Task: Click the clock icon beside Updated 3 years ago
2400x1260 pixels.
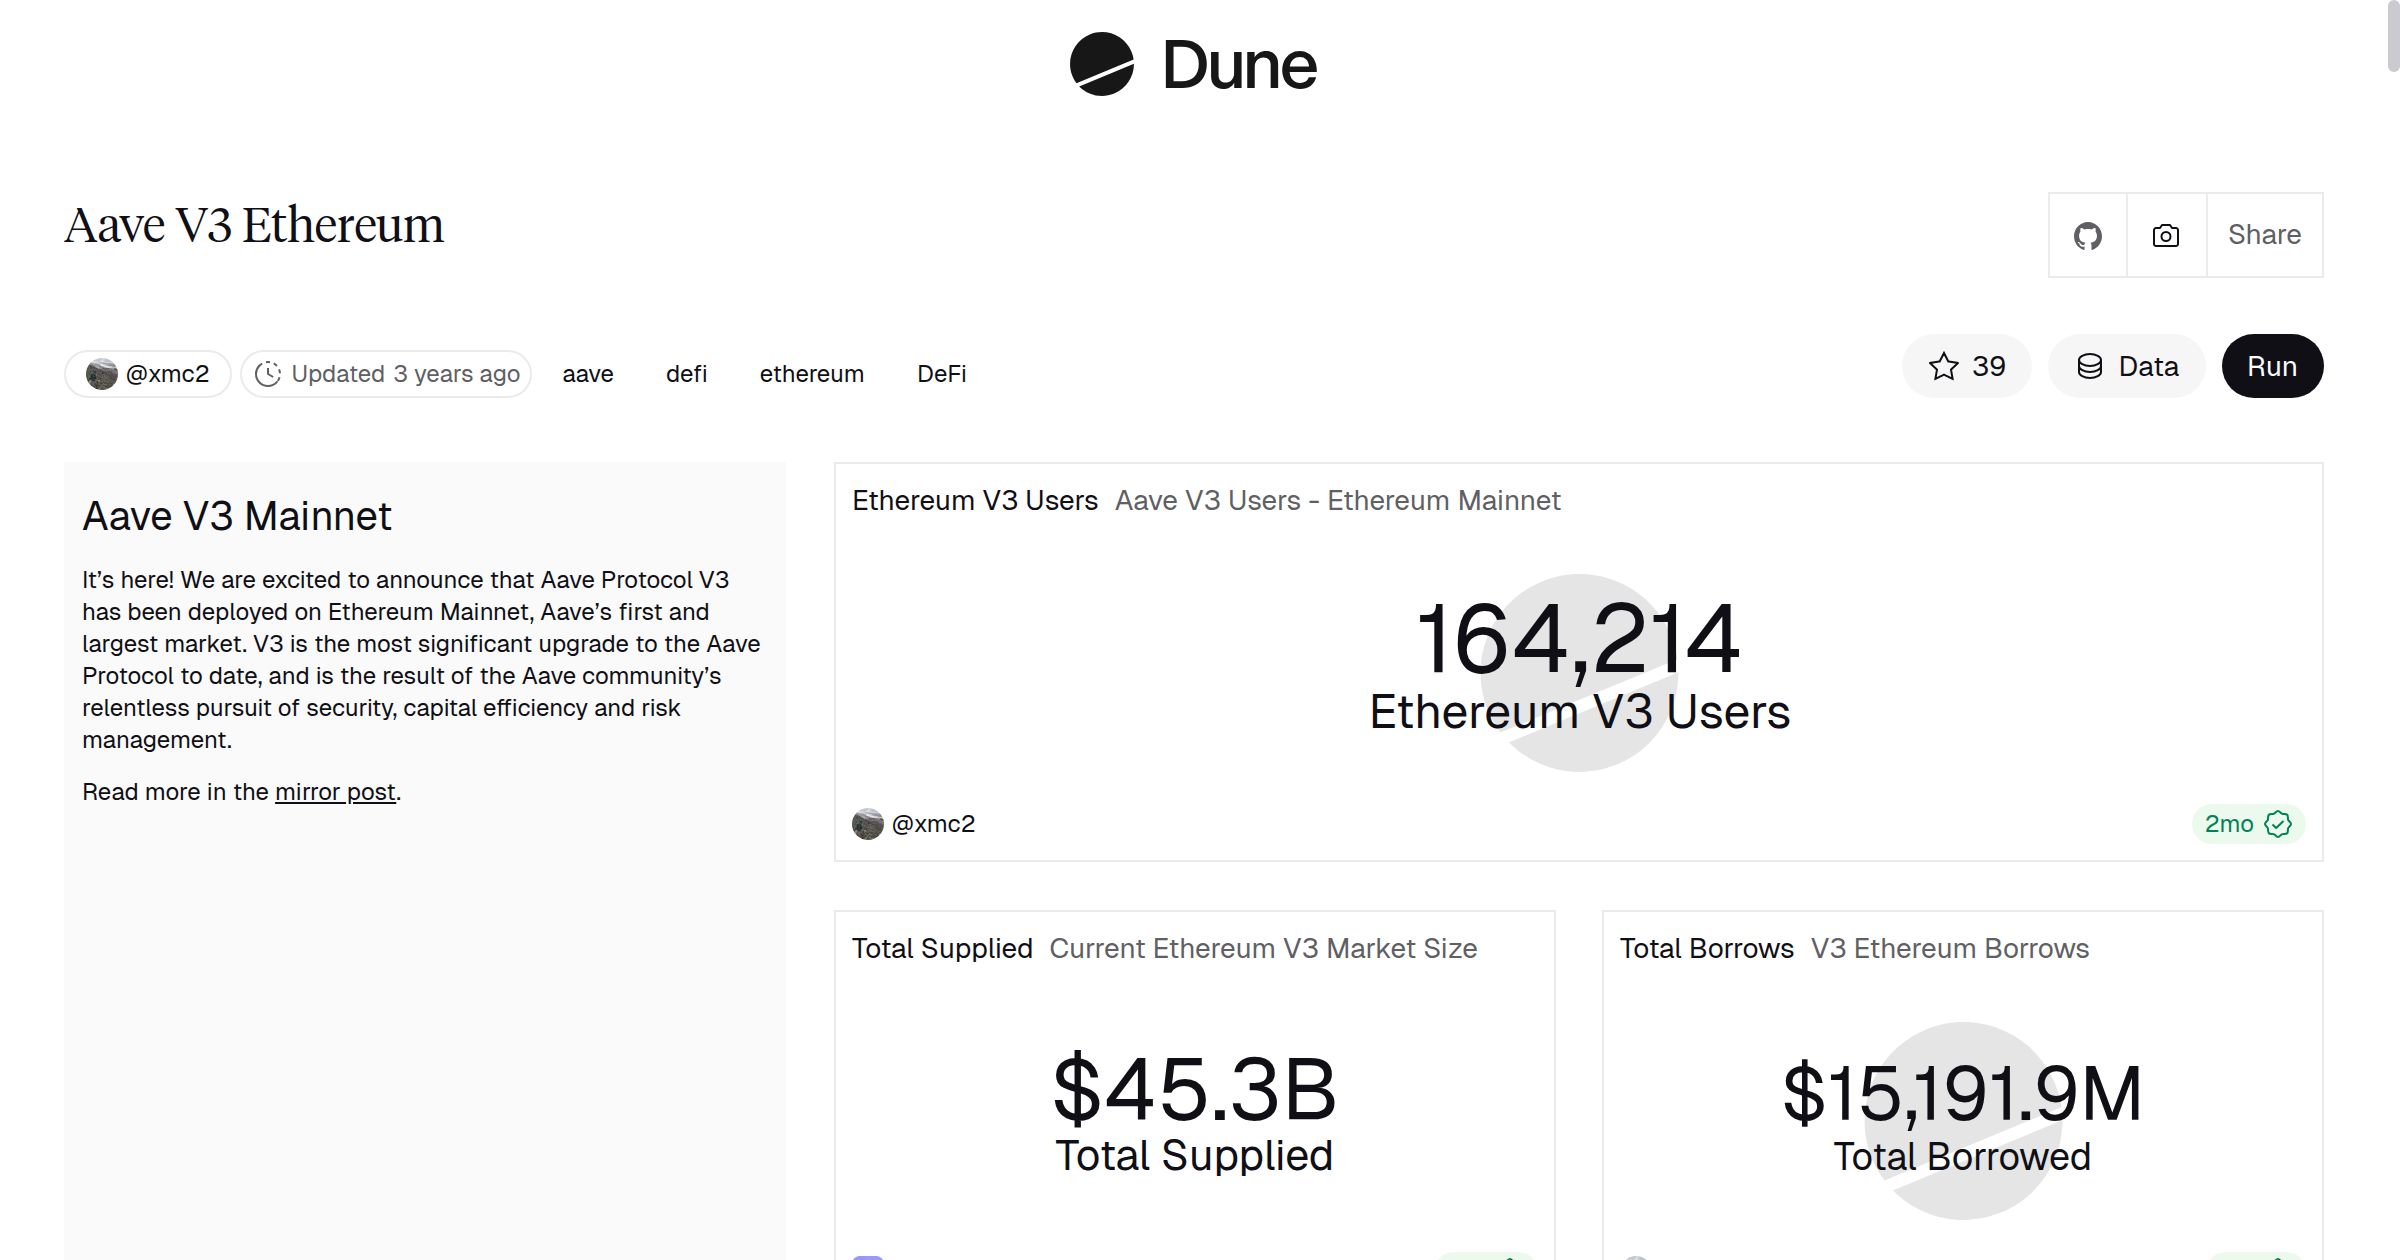Action: tap(268, 373)
